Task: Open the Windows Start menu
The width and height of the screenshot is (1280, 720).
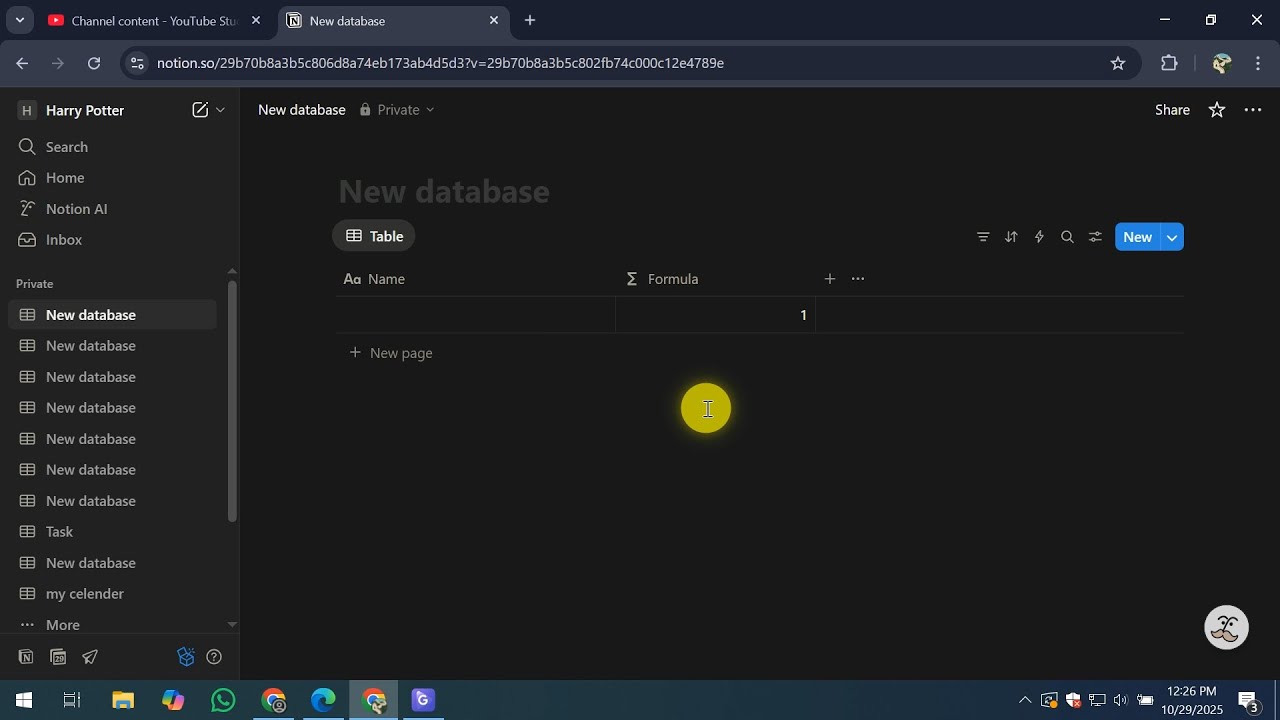Action: [x=24, y=700]
